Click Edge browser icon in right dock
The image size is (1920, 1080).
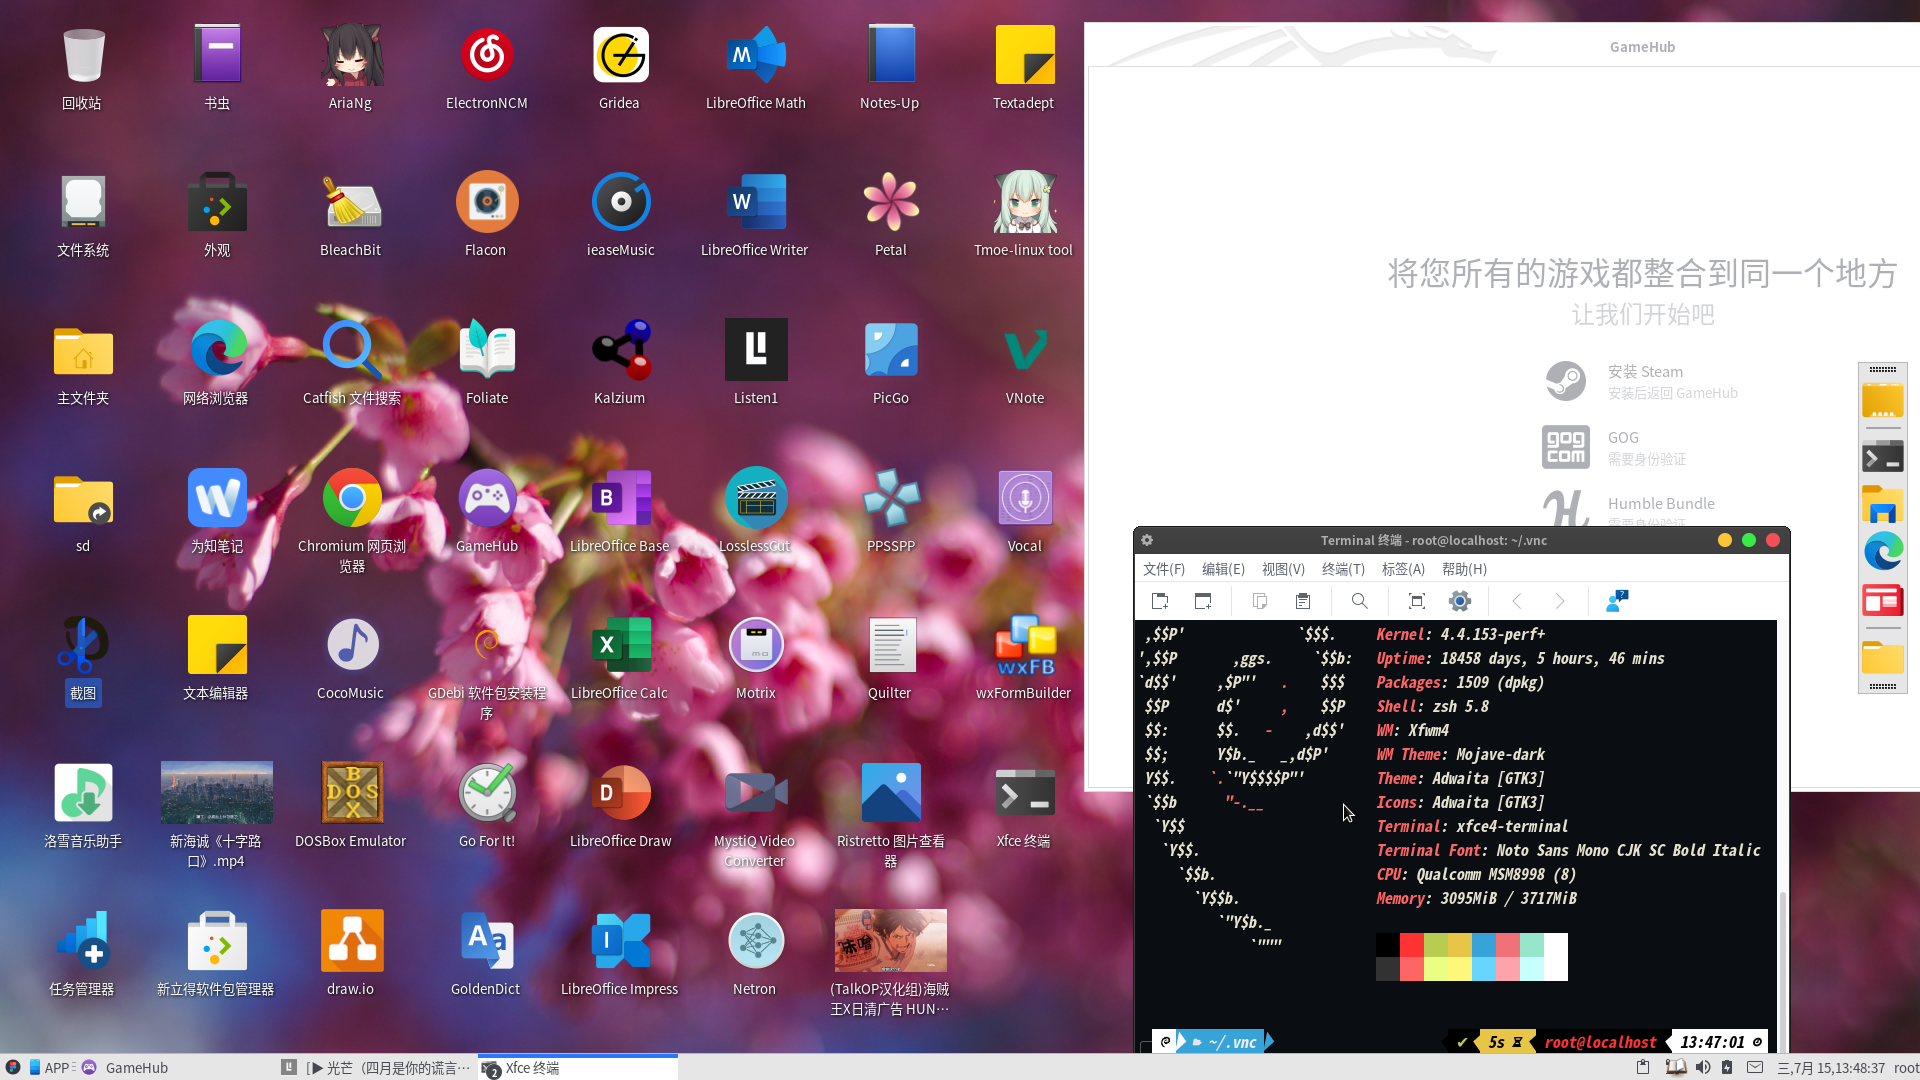[x=1883, y=552]
